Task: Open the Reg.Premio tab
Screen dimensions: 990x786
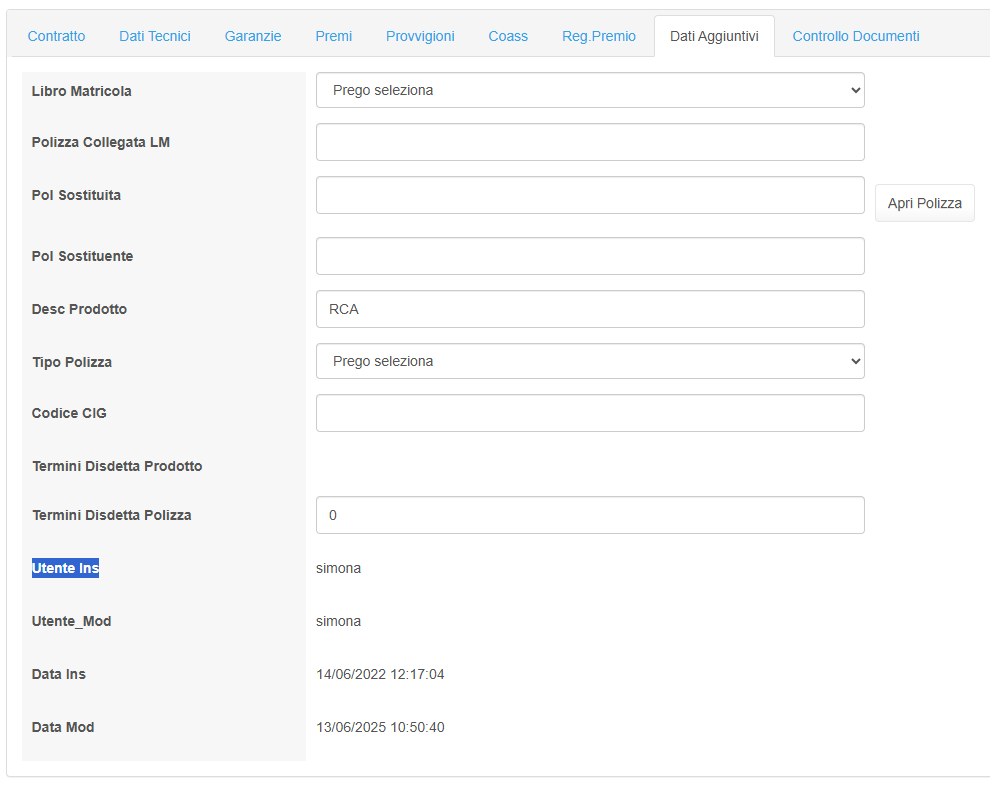Action: coord(599,37)
